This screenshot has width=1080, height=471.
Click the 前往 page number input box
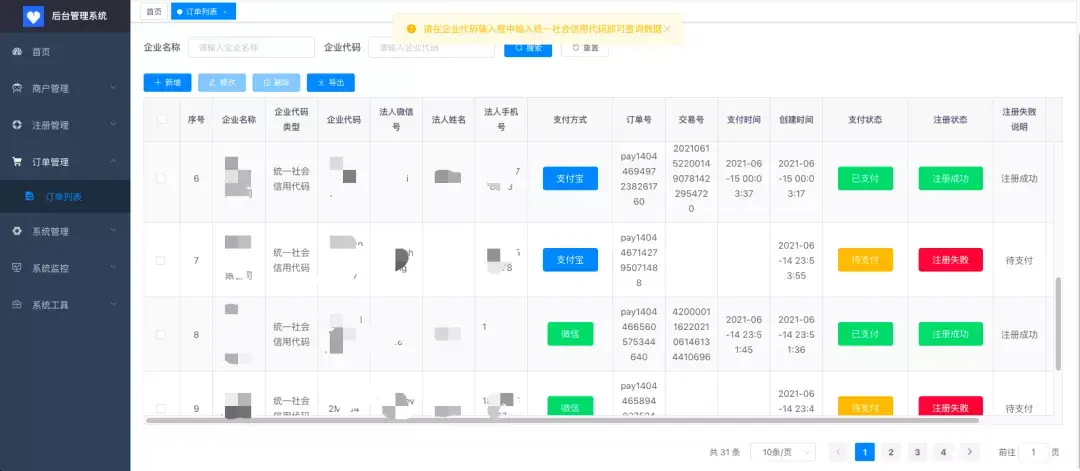point(1034,452)
